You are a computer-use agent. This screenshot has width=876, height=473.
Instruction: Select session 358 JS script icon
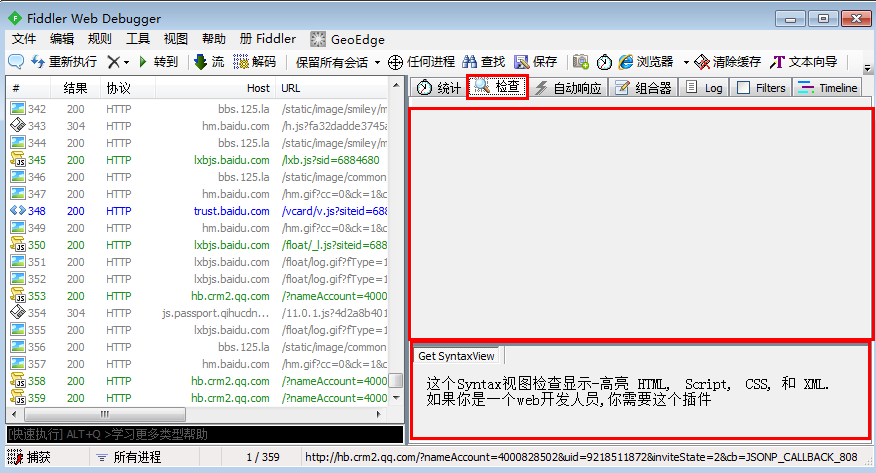click(18, 380)
